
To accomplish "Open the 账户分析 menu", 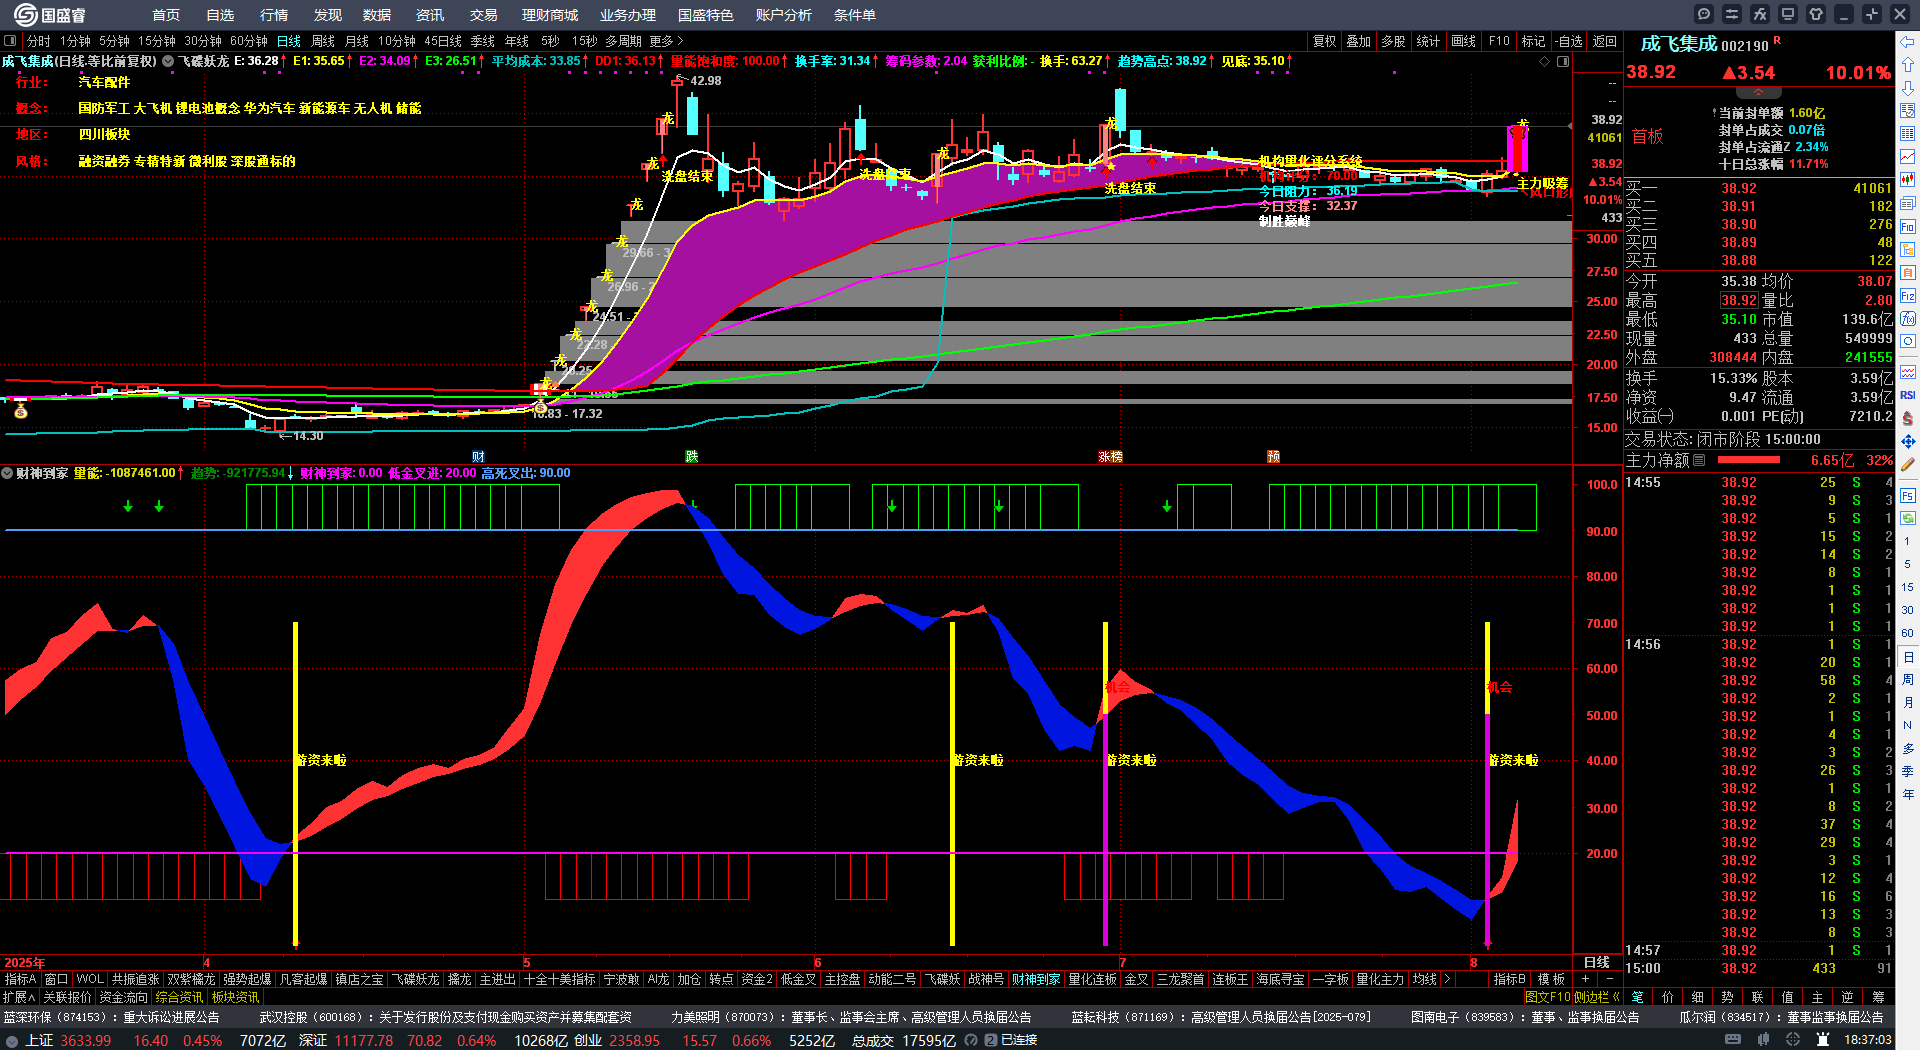I will coord(784,15).
